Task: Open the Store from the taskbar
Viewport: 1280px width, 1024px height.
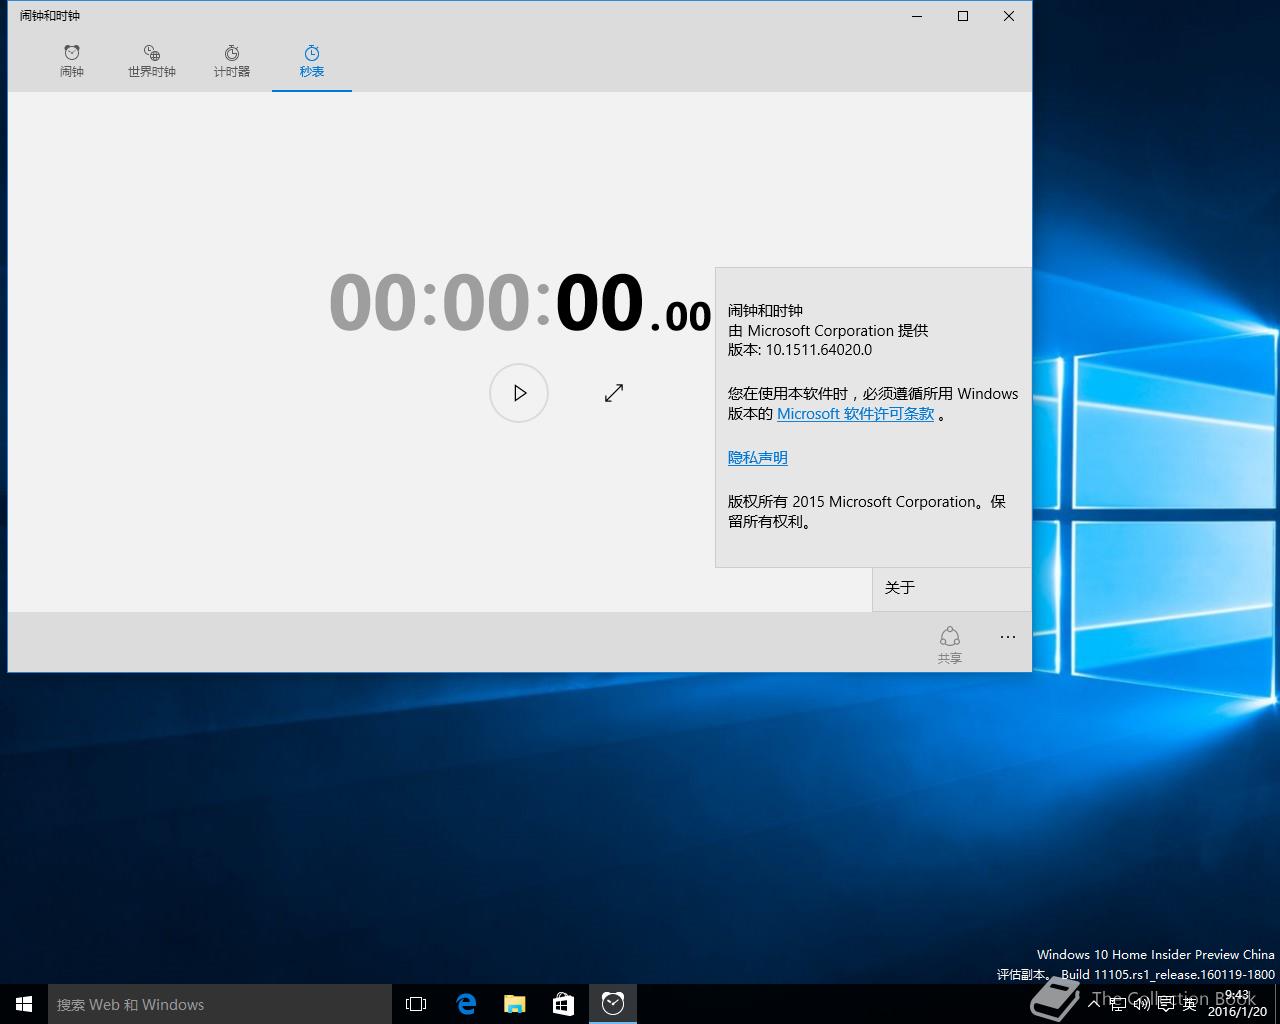Action: pyautogui.click(x=564, y=1004)
